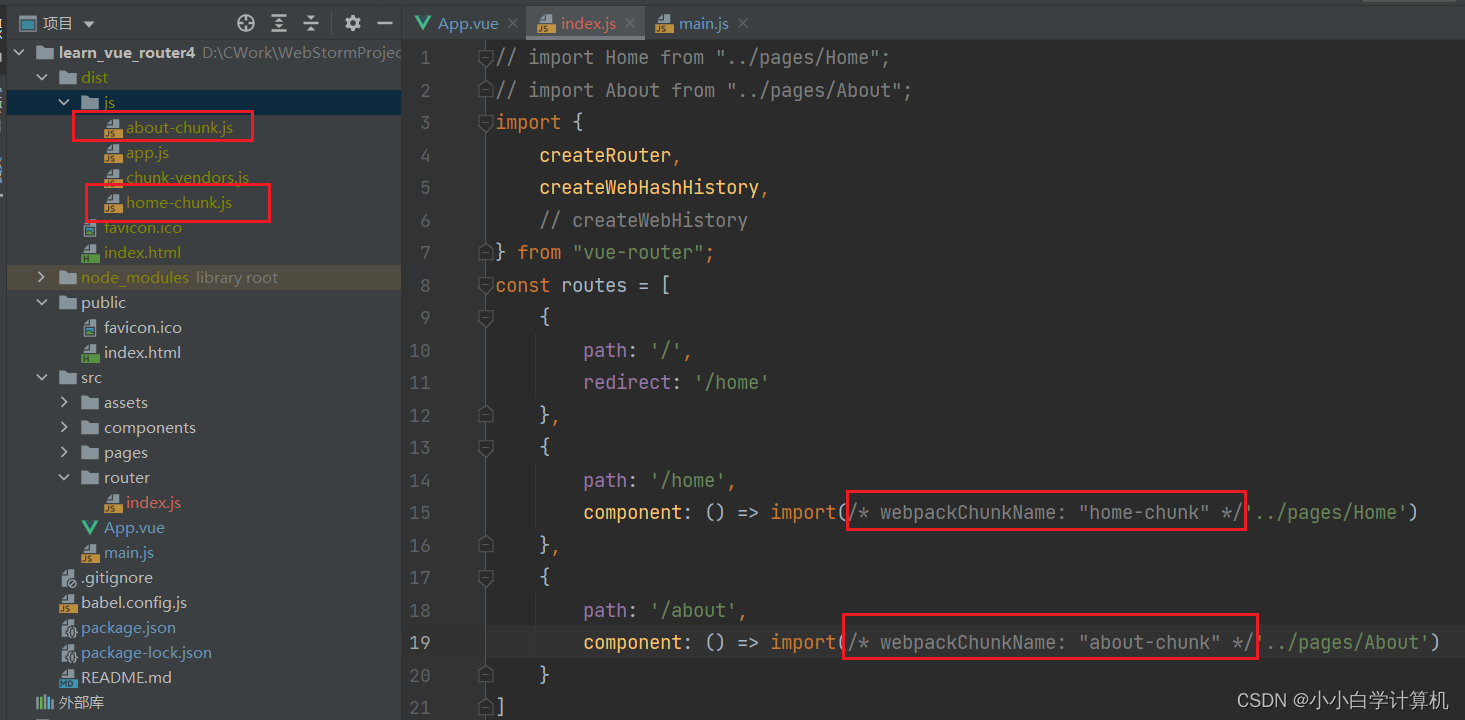Expand the components folder

[x=64, y=427]
